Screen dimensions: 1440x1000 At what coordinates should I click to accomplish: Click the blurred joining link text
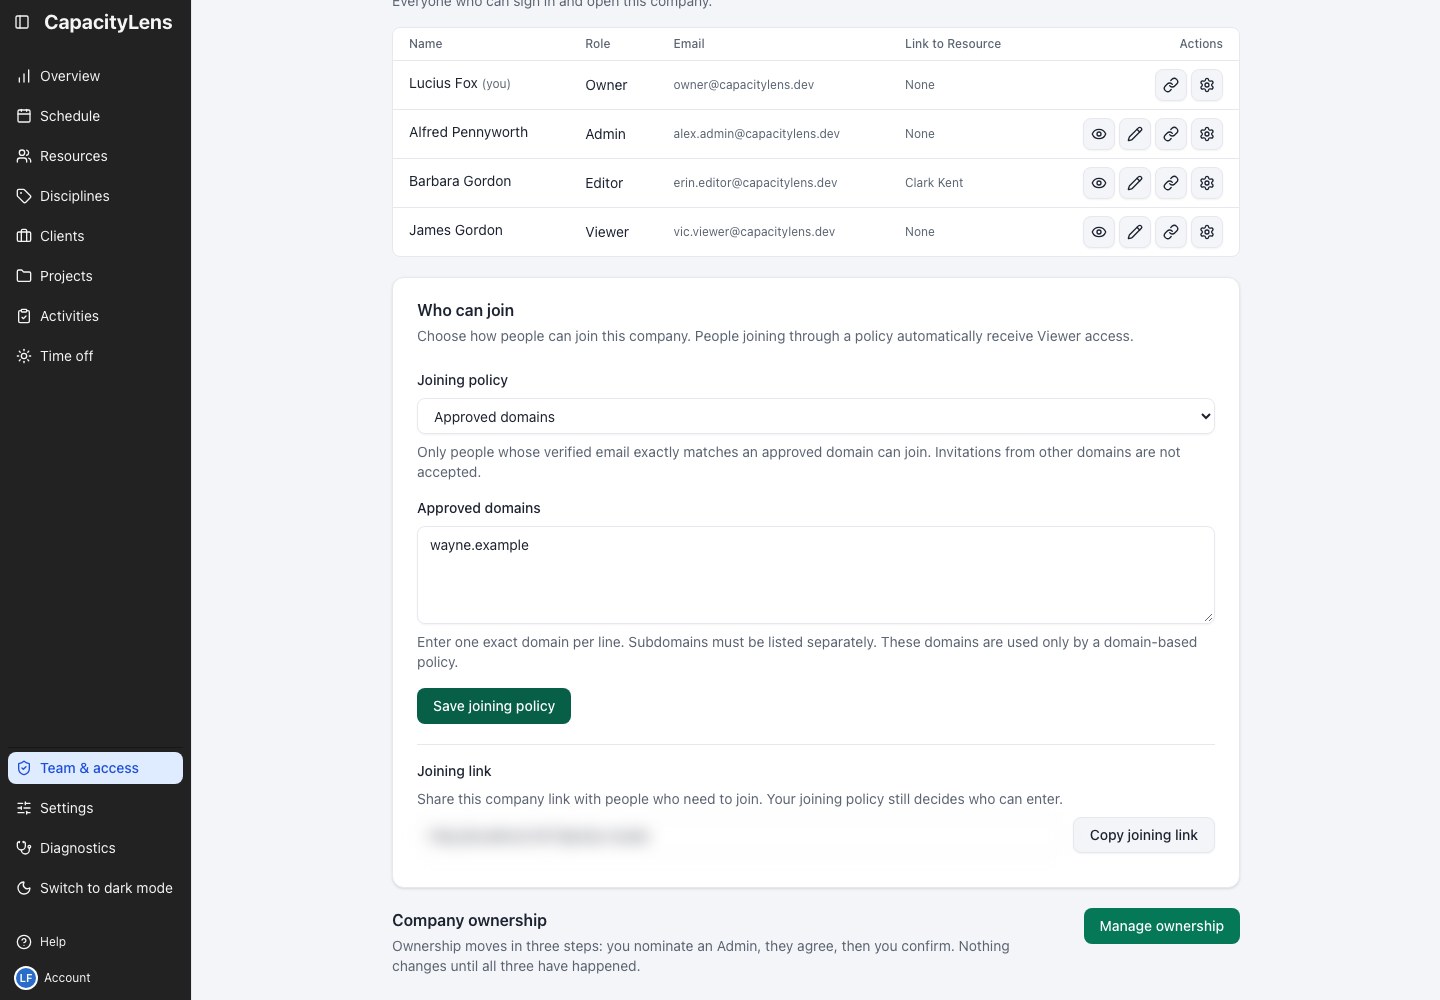tap(539, 836)
